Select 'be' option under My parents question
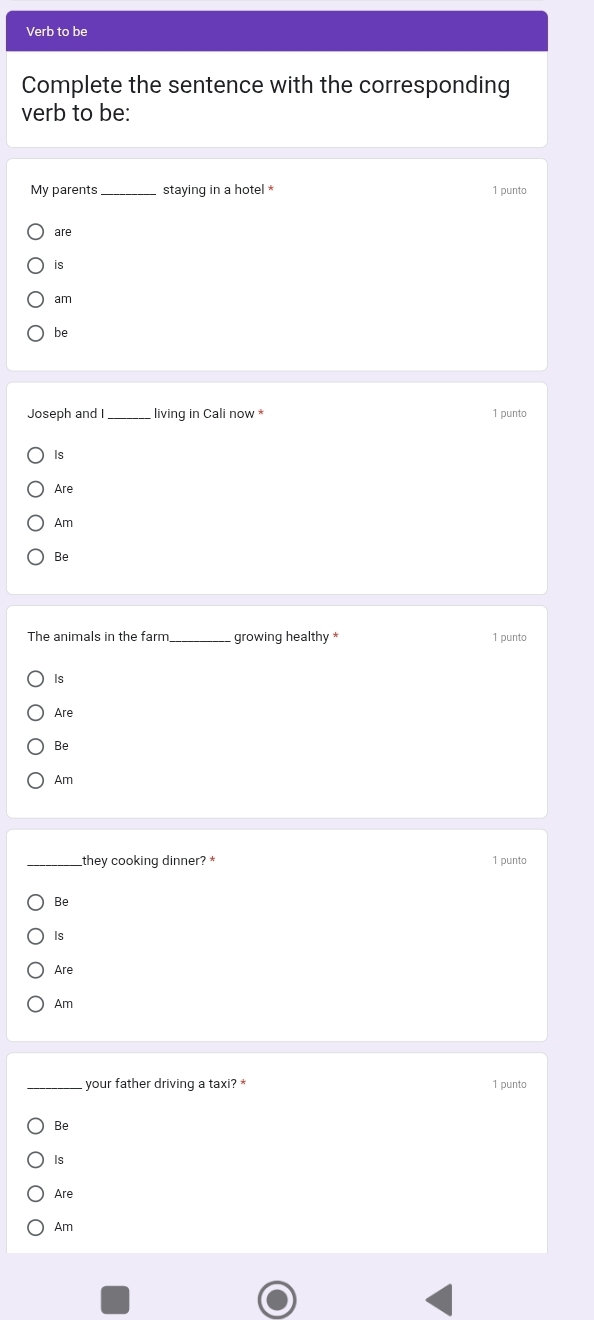The image size is (594, 1320). (36, 332)
